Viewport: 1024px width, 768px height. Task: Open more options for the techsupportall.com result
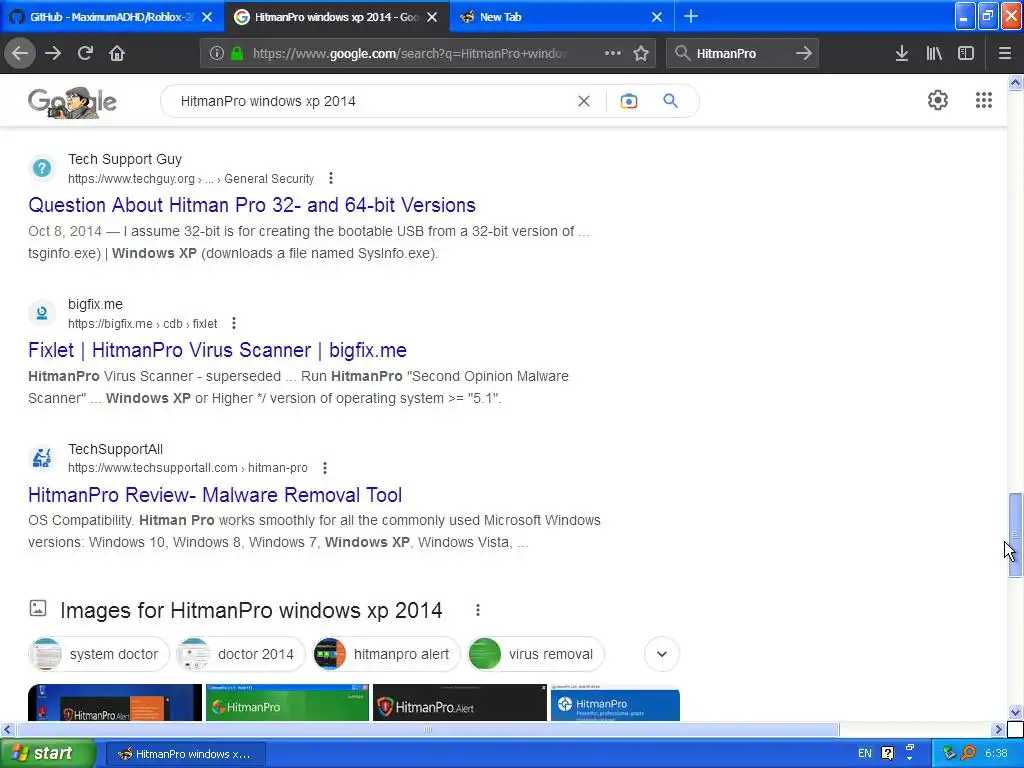(x=325, y=468)
